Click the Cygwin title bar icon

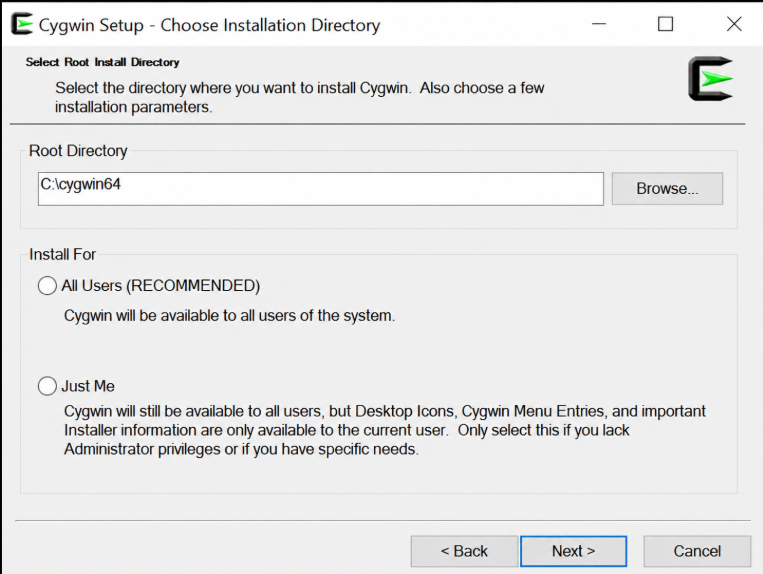(x=22, y=24)
